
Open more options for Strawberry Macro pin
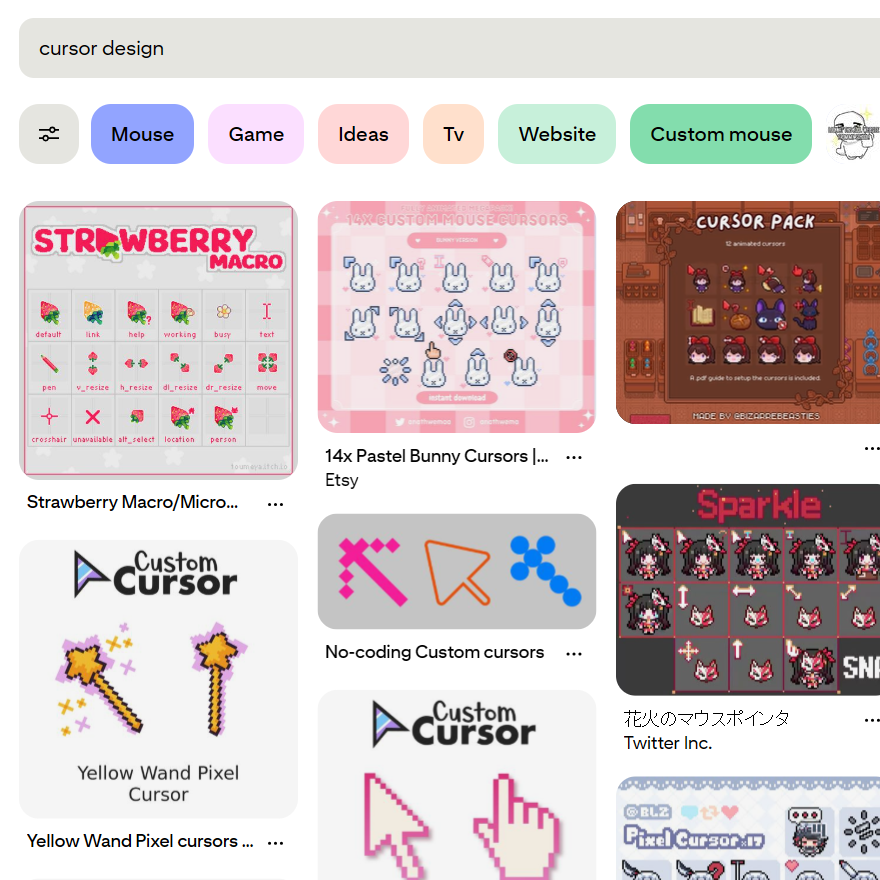click(x=275, y=504)
